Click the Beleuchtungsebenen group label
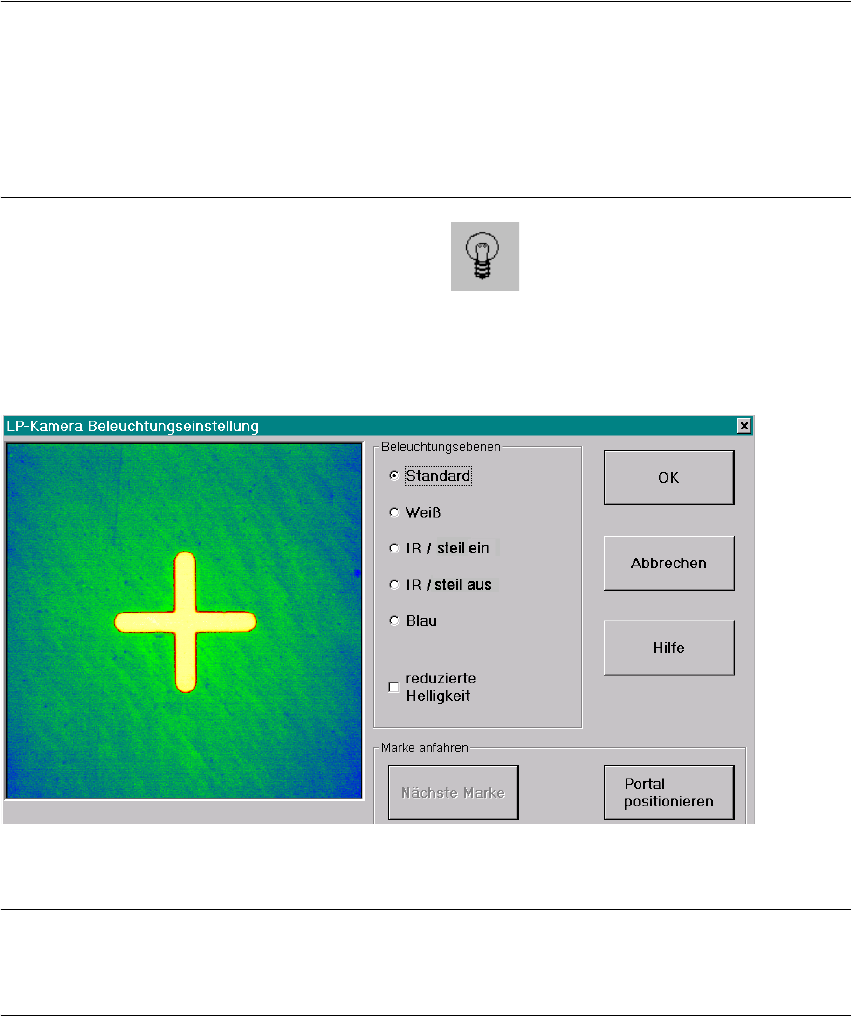The image size is (851, 1016). (441, 446)
